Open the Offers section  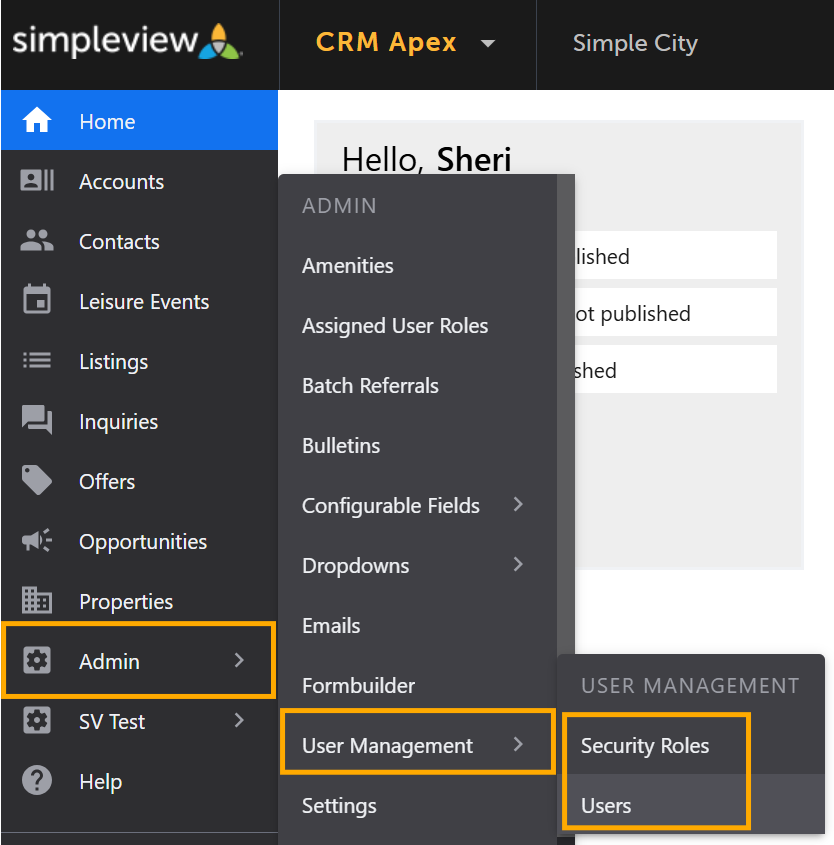[x=139, y=481]
